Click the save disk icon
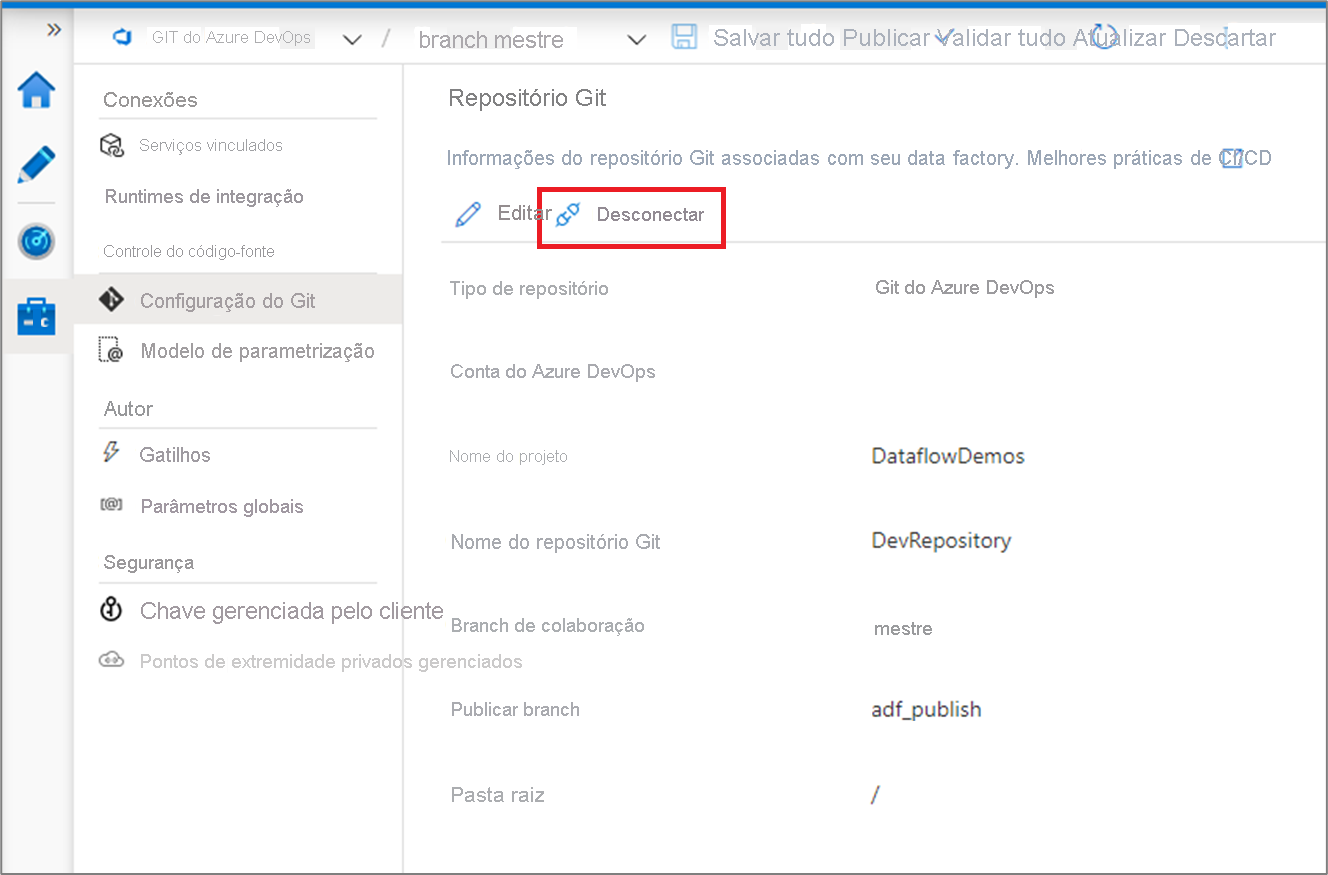This screenshot has width=1328, height=875. click(684, 38)
